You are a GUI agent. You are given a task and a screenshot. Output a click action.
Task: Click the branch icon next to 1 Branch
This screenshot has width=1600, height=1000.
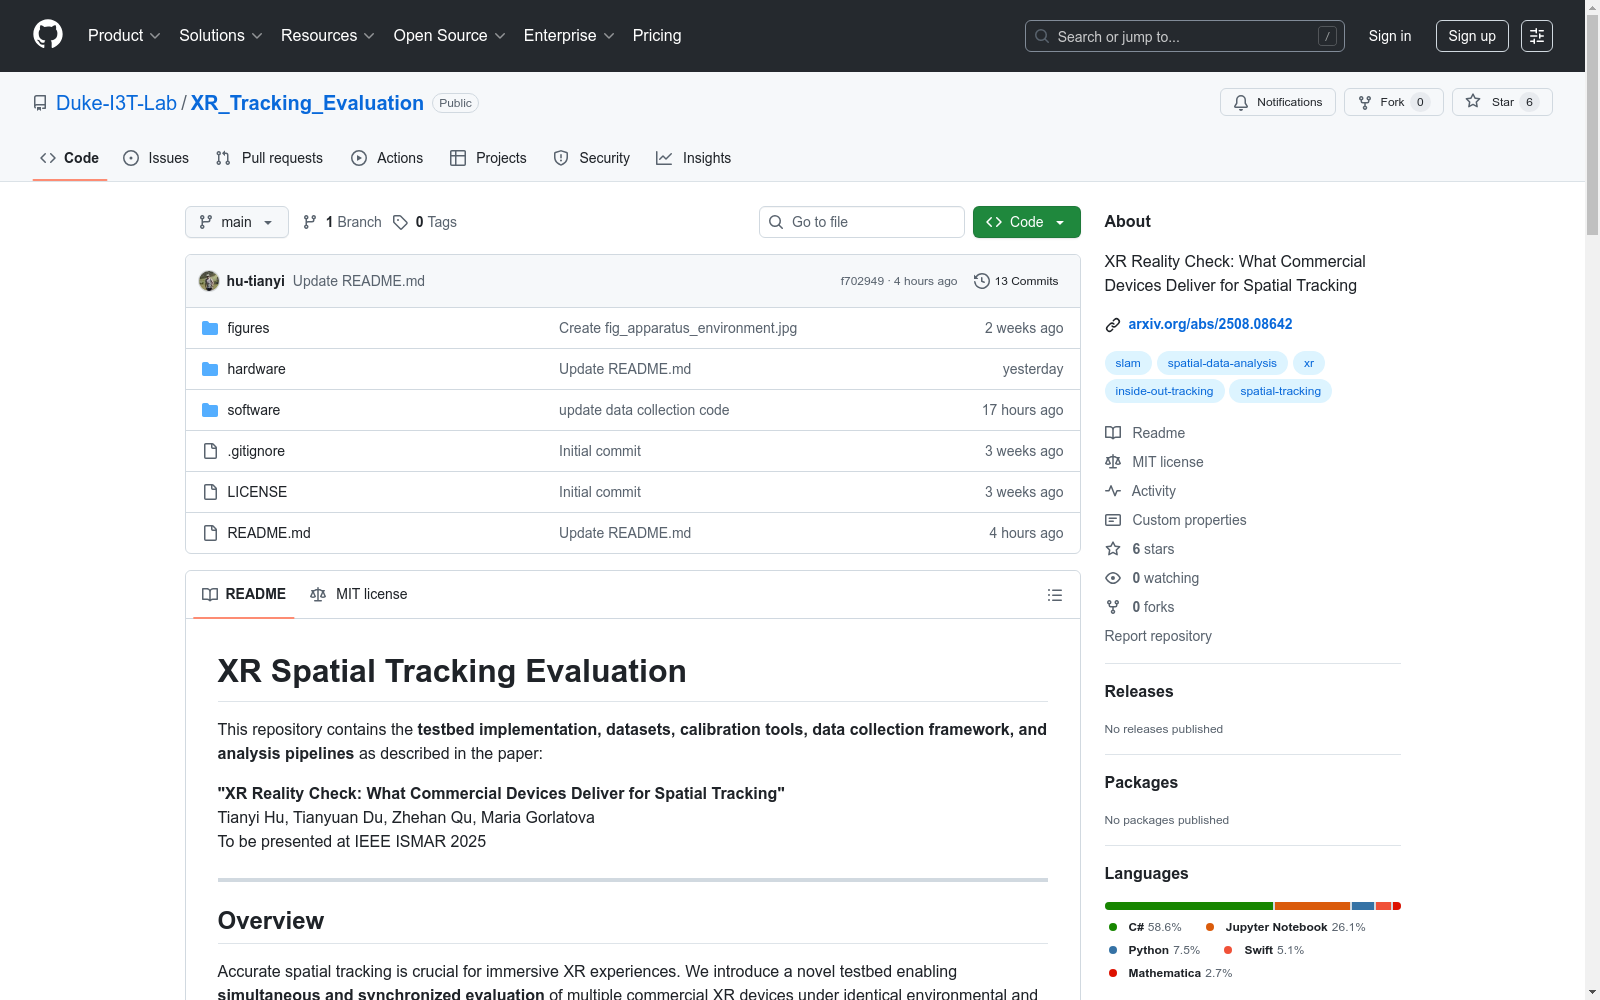[x=310, y=222]
